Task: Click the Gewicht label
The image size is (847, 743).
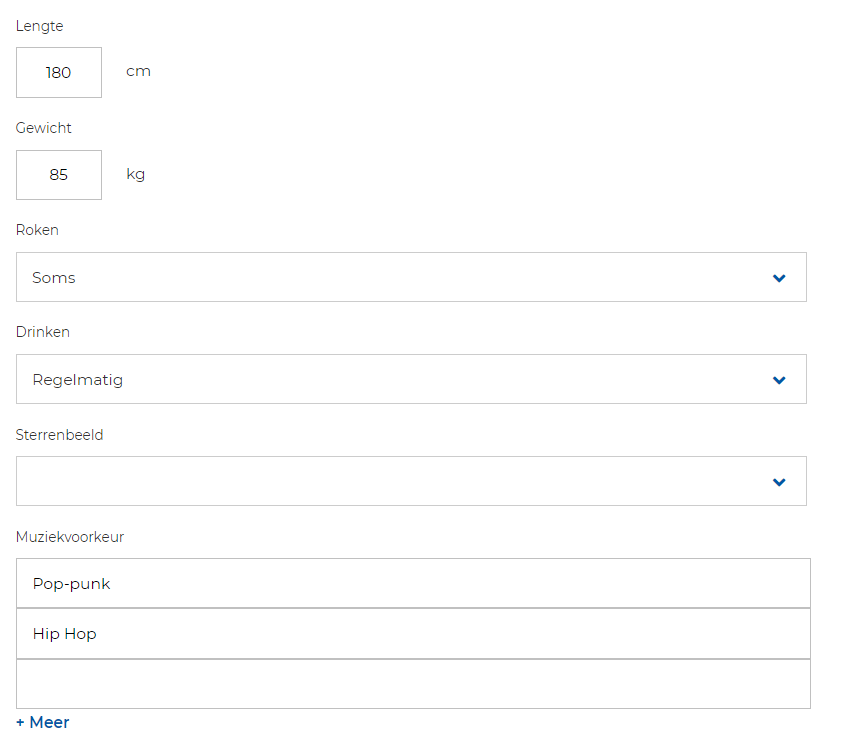Action: (x=43, y=128)
